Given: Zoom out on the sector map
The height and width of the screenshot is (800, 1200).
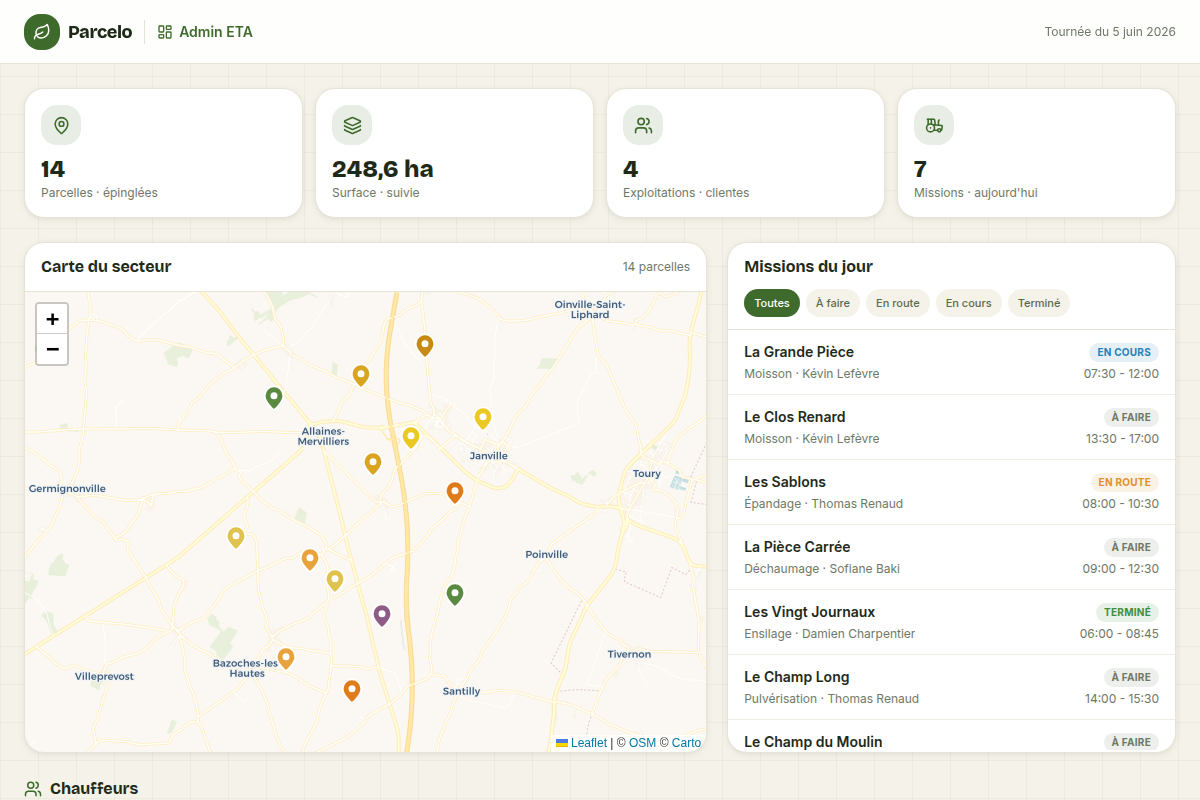Looking at the screenshot, I should pyautogui.click(x=52, y=350).
